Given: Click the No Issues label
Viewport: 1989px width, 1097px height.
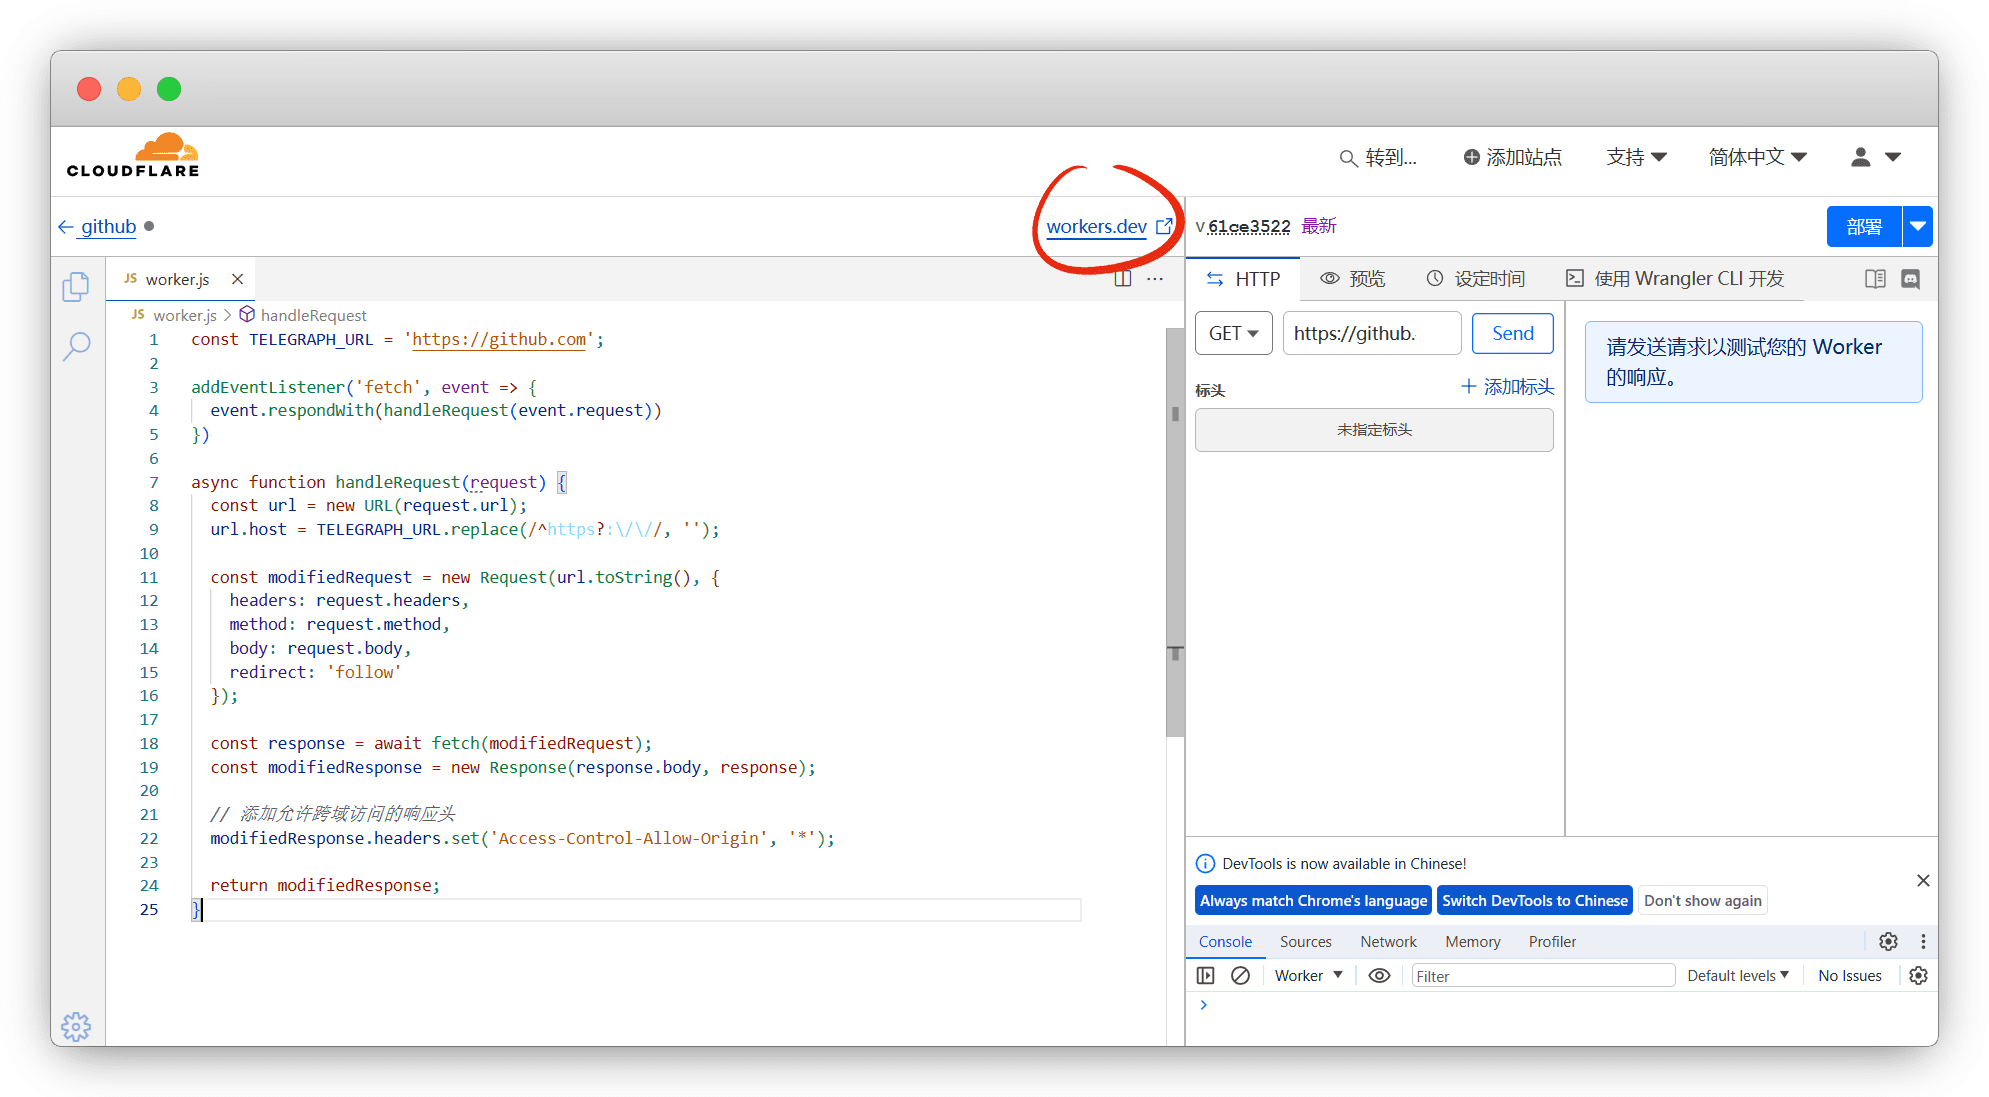Looking at the screenshot, I should 1849,976.
